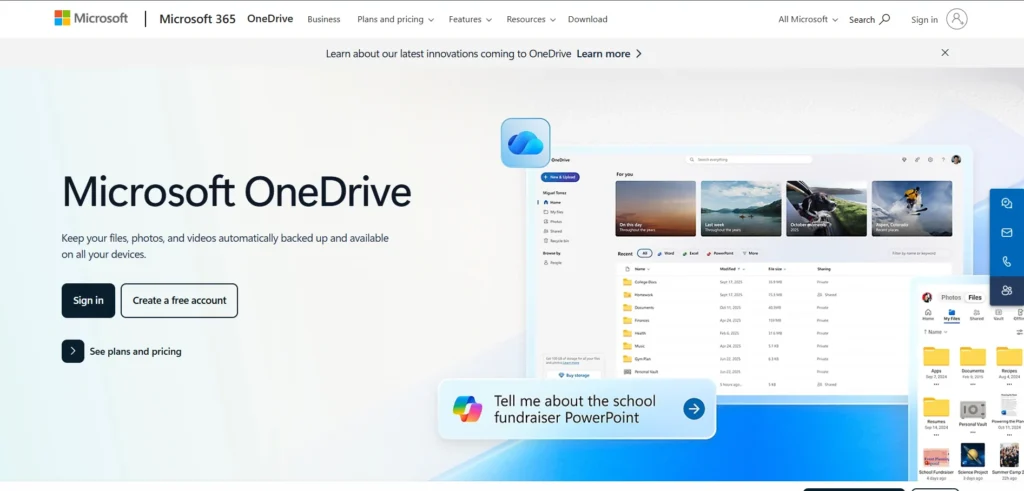
Task: Open the chat icon in the side contact panel
Action: 1006,203
